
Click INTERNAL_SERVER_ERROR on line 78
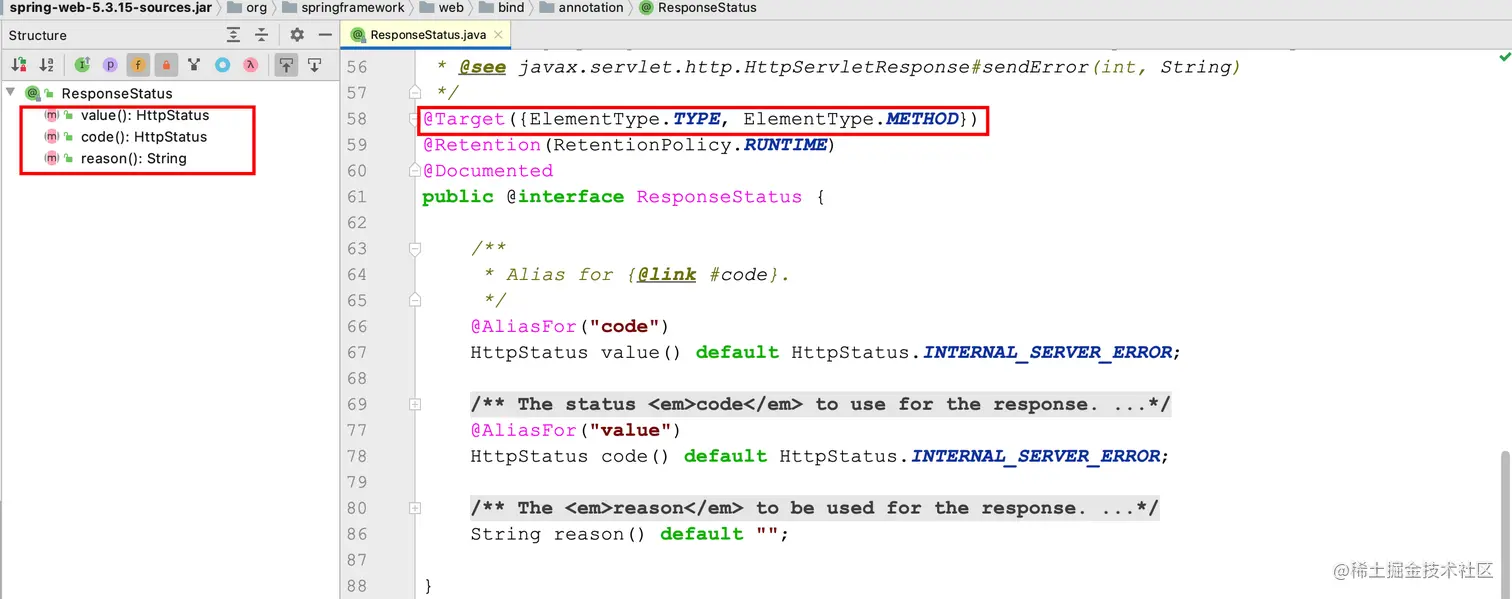[1035, 457]
